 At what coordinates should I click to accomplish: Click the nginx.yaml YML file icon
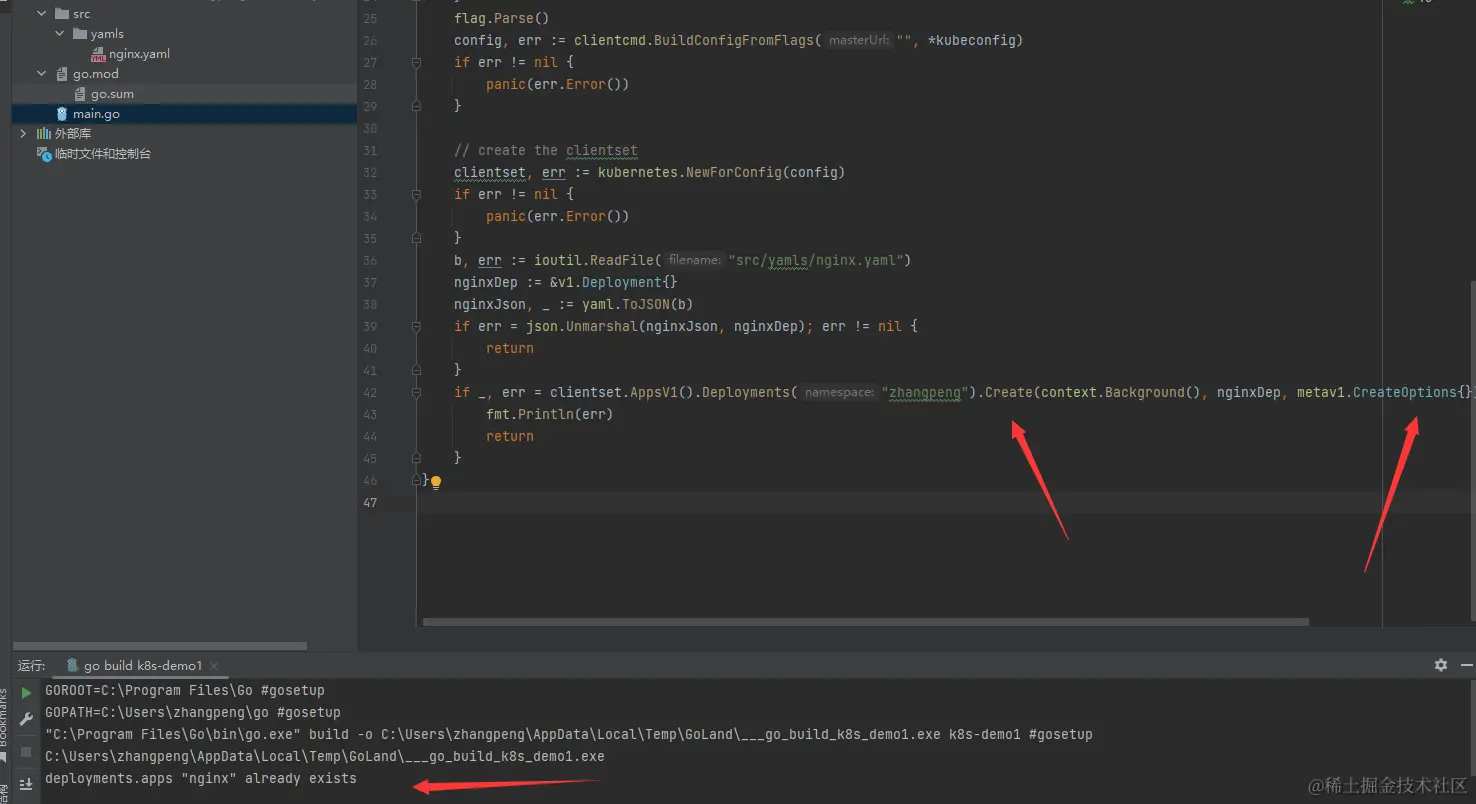[98, 54]
